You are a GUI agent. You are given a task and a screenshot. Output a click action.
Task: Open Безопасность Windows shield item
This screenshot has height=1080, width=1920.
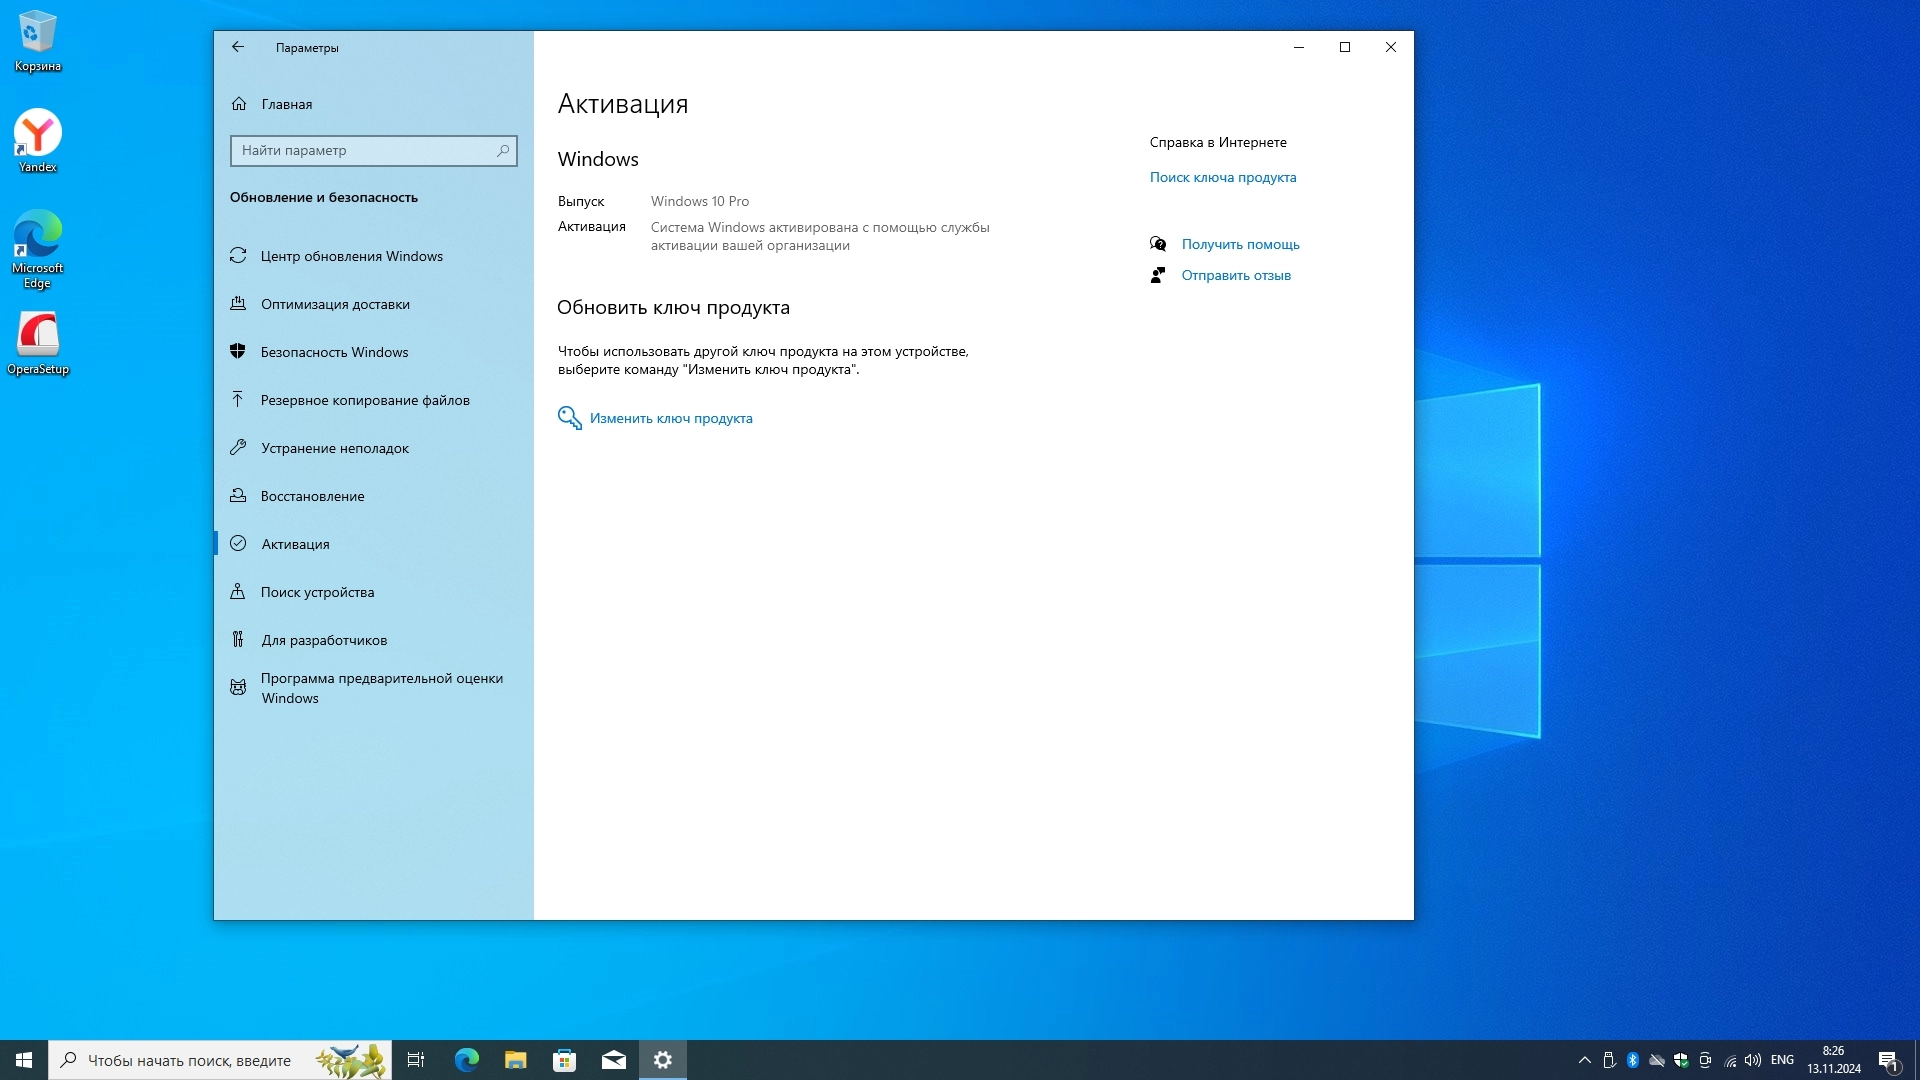[x=334, y=352]
